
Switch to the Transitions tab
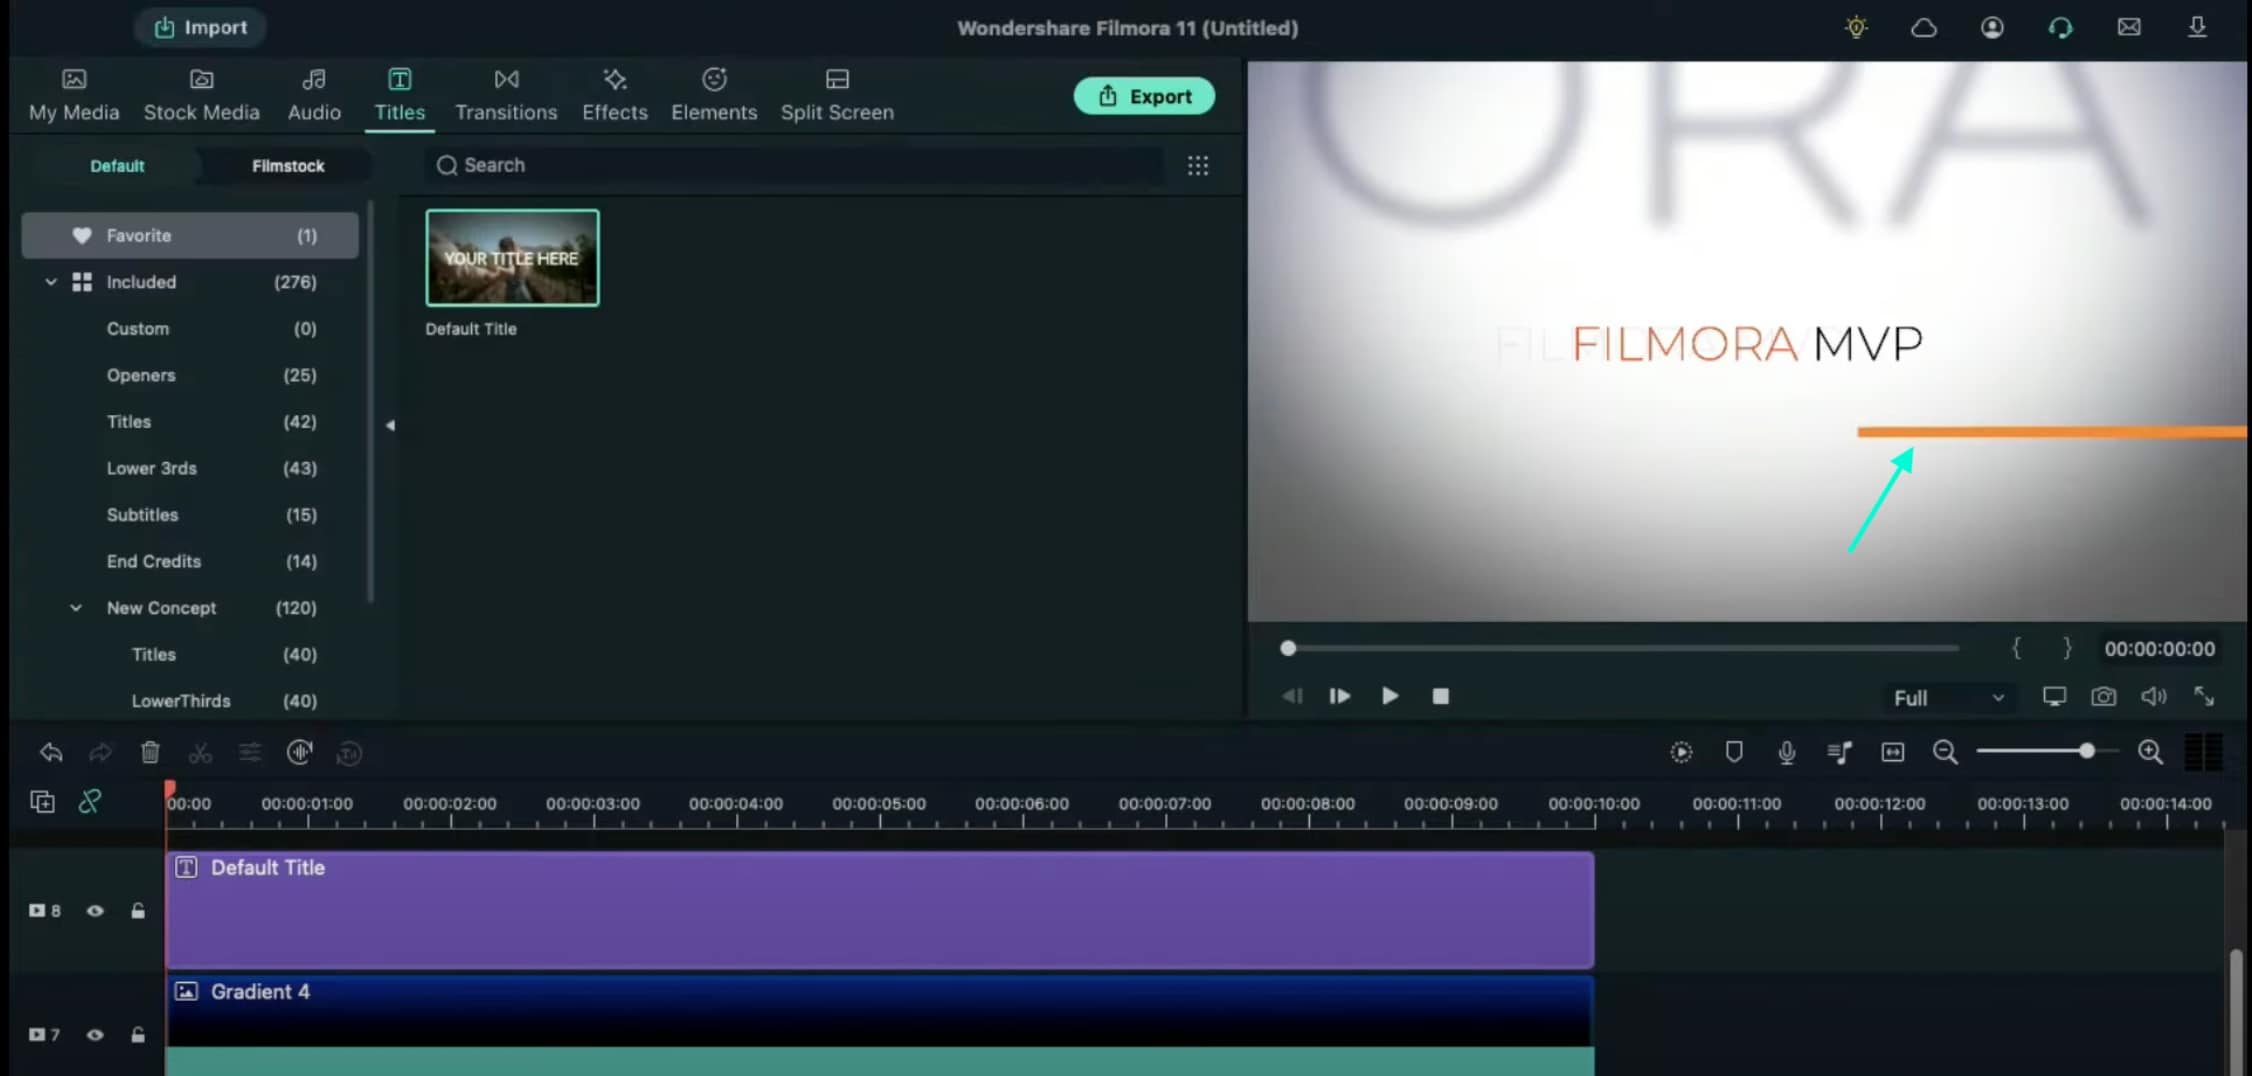point(506,95)
